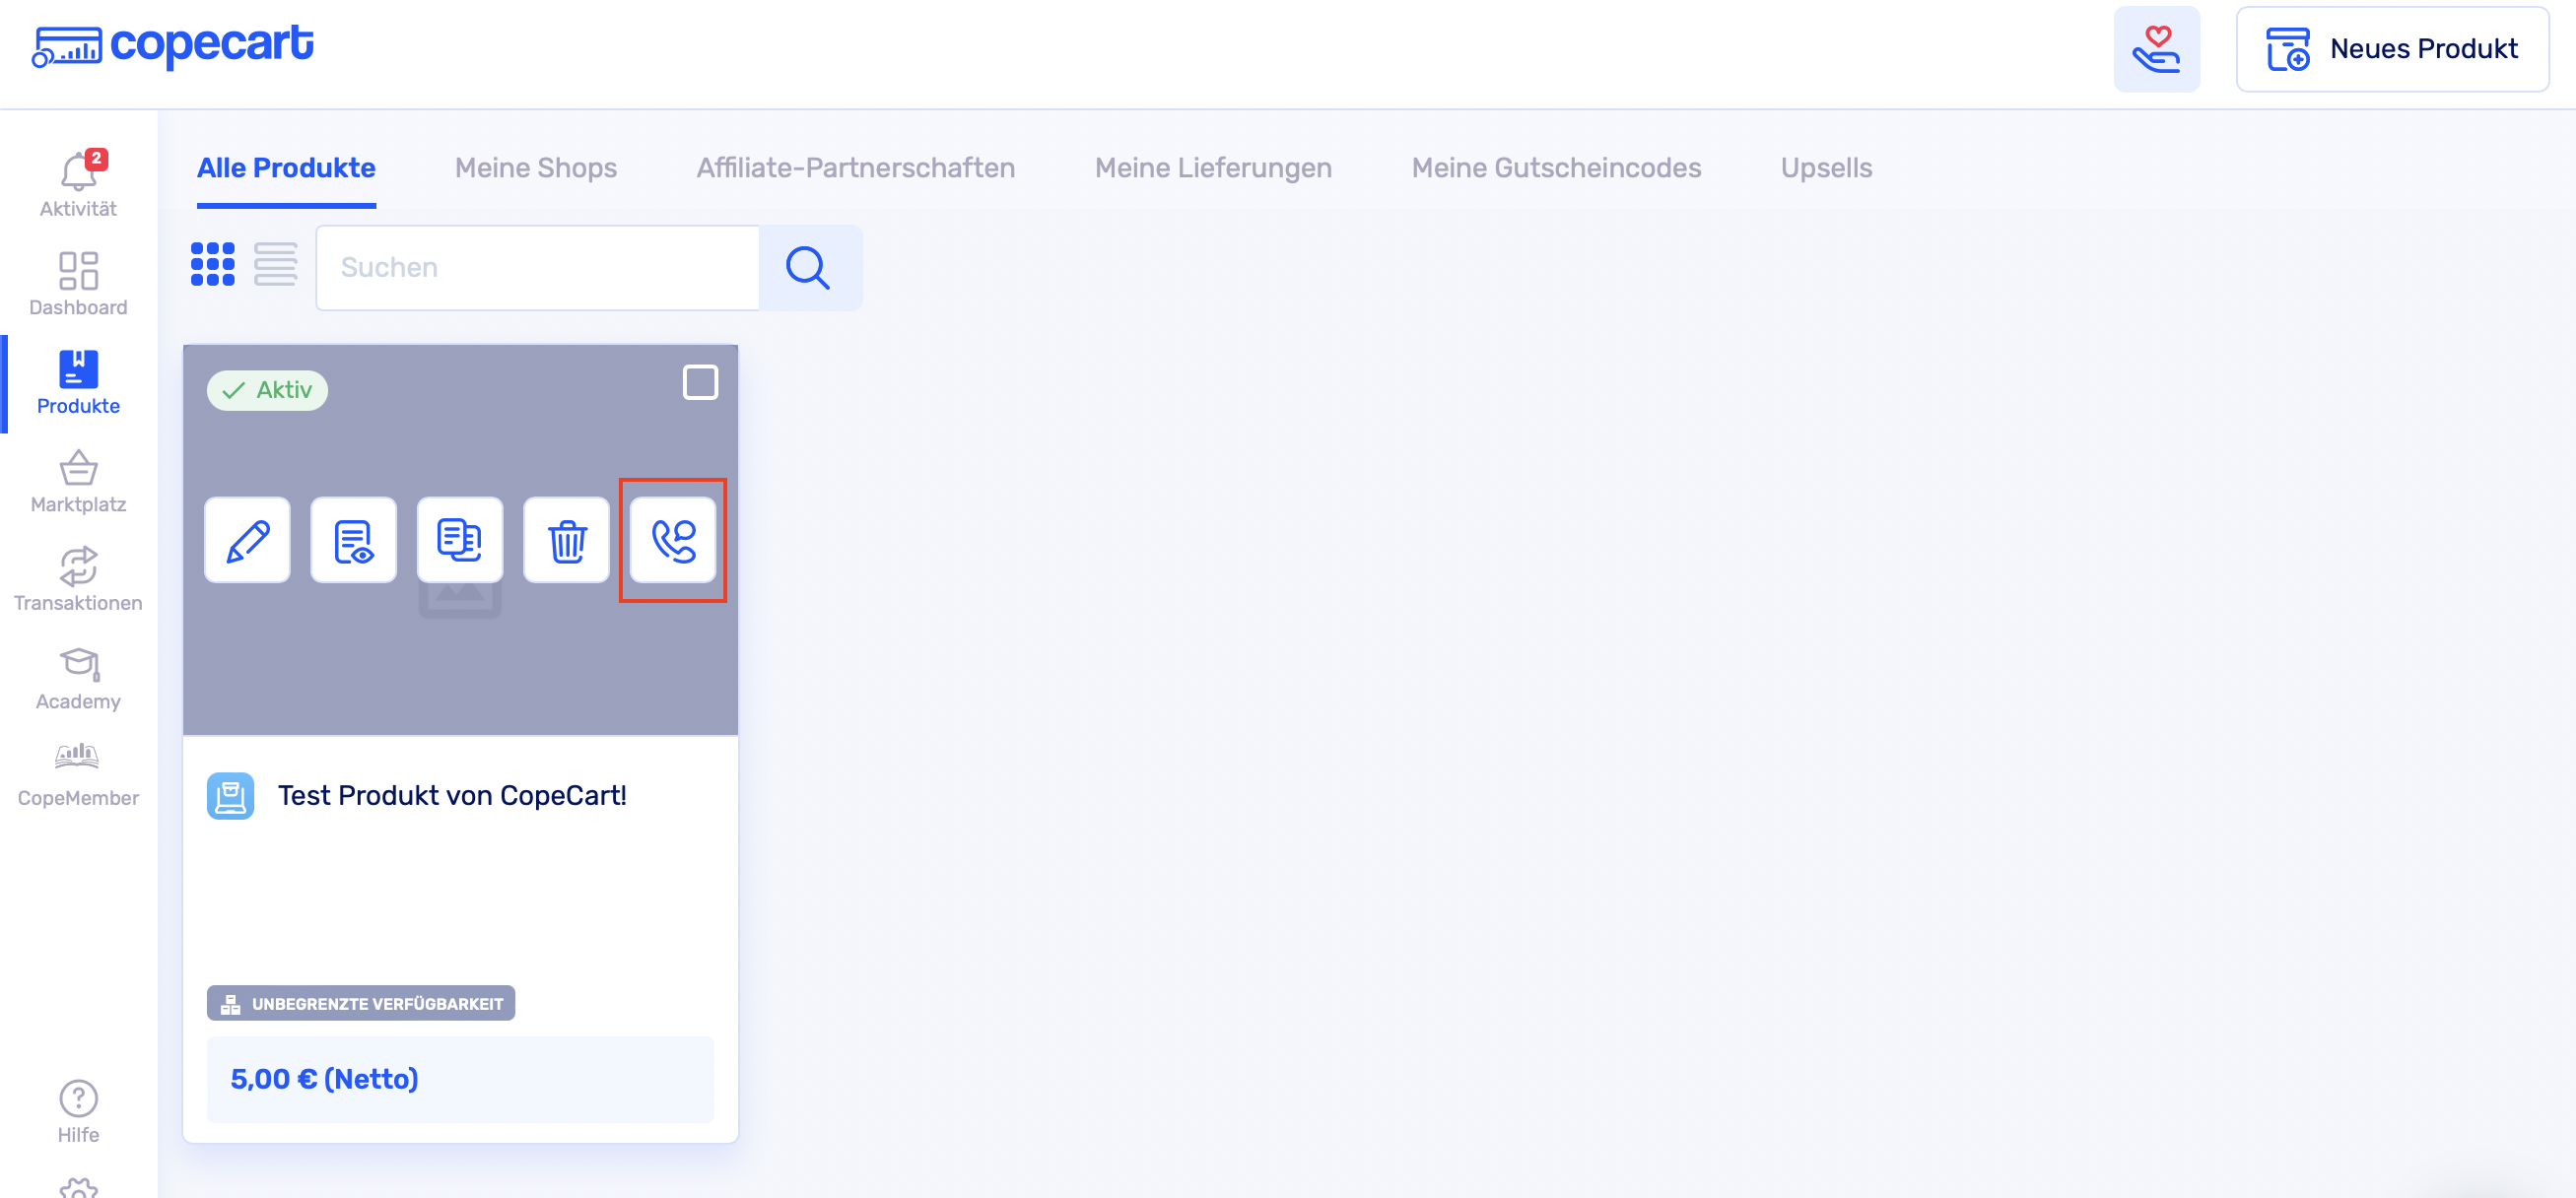Click the heart-in-hand icon in header
The image size is (2576, 1198).
coord(2156,49)
